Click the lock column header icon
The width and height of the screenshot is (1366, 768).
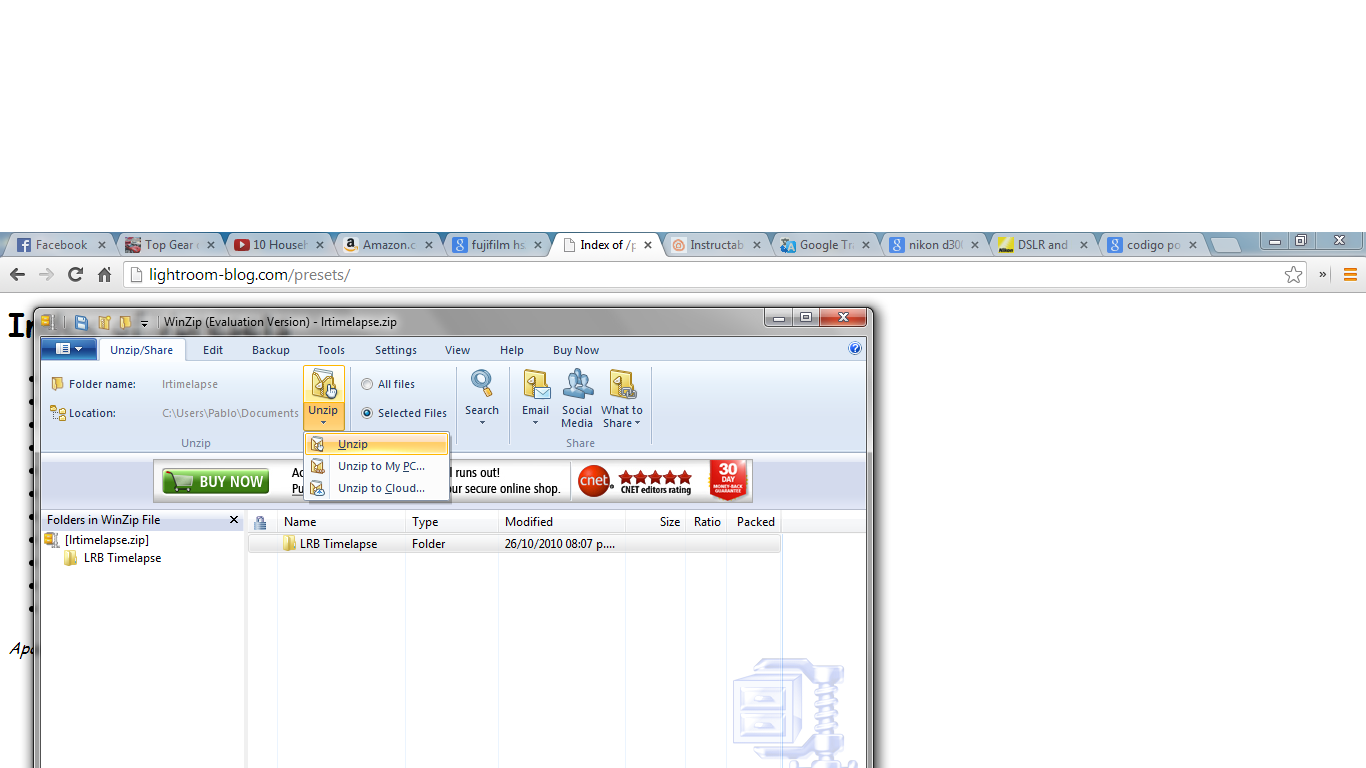click(x=260, y=522)
